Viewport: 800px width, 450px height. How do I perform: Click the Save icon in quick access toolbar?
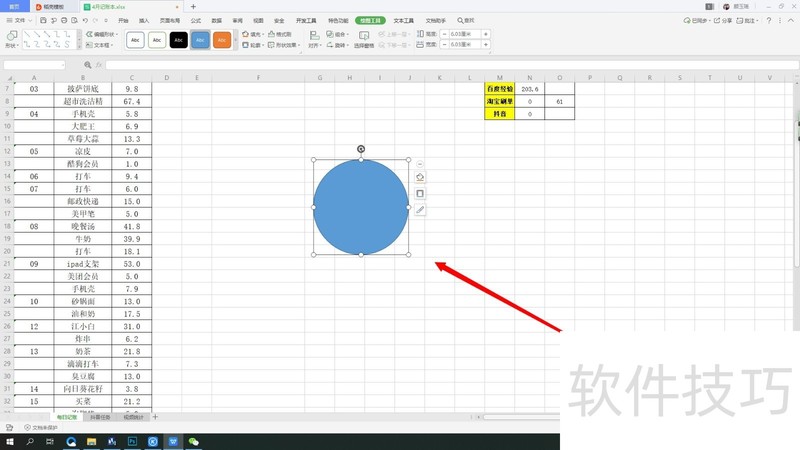click(x=43, y=20)
